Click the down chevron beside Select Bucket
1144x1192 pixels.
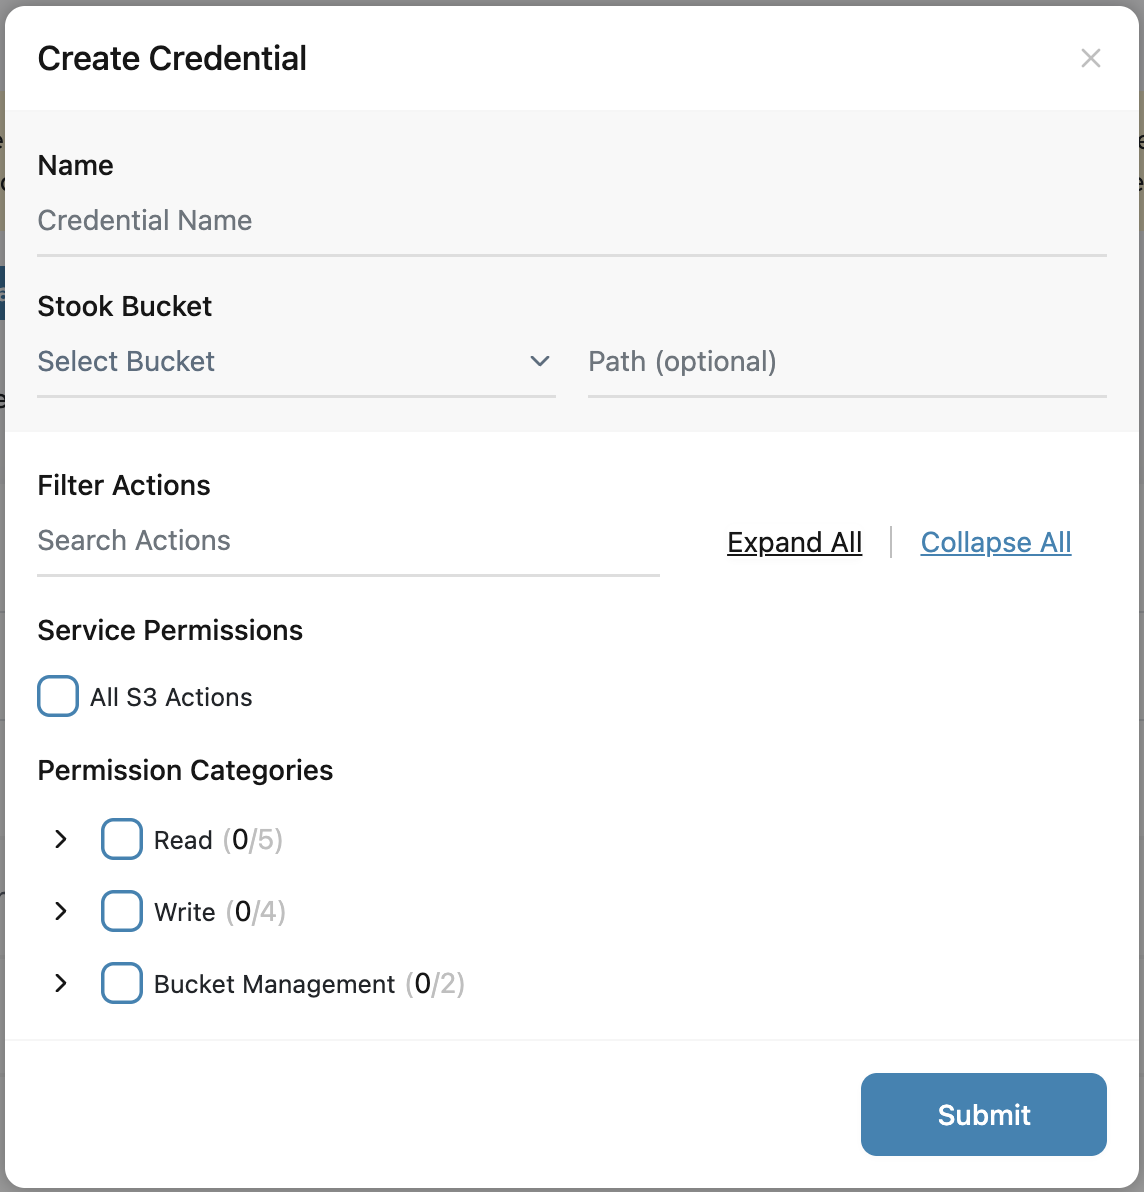[x=540, y=361]
